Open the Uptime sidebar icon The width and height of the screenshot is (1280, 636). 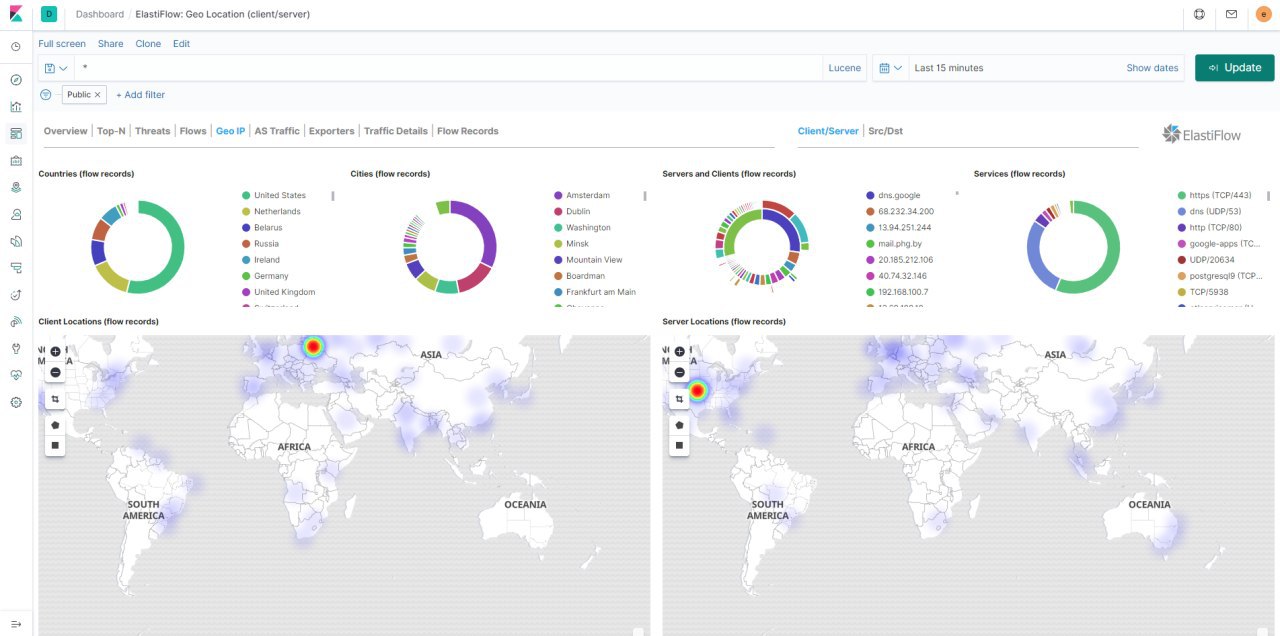pyautogui.click(x=16, y=322)
